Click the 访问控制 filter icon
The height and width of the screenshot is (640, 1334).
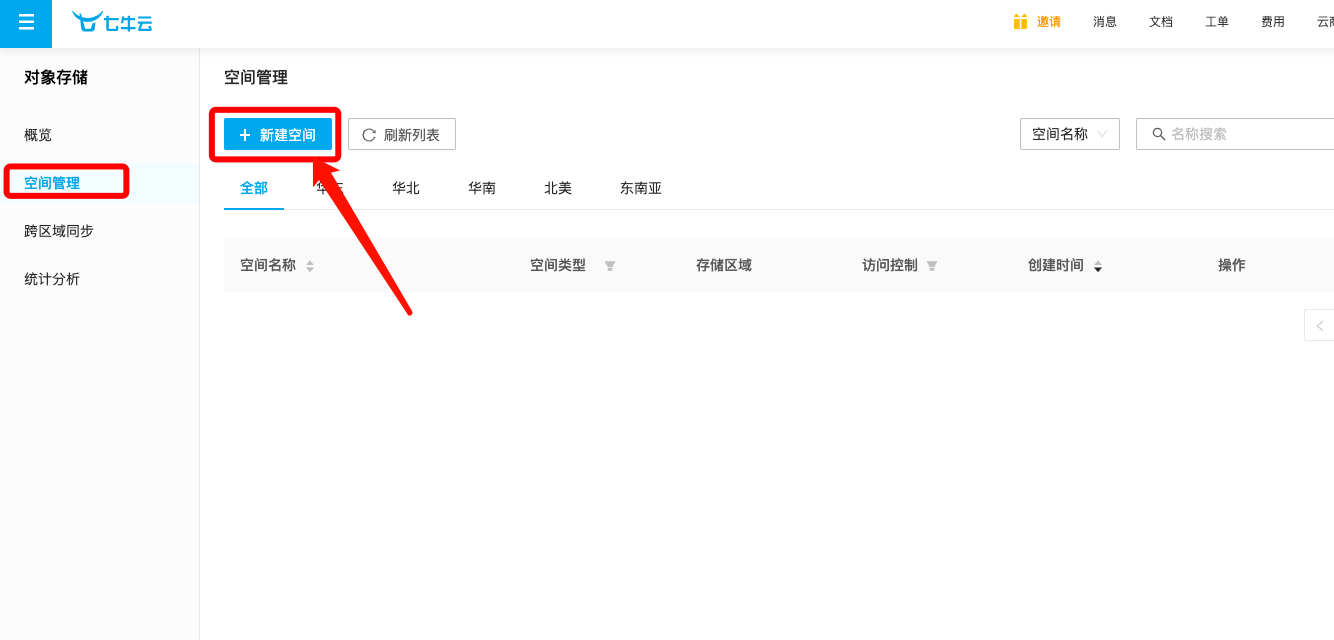932,266
